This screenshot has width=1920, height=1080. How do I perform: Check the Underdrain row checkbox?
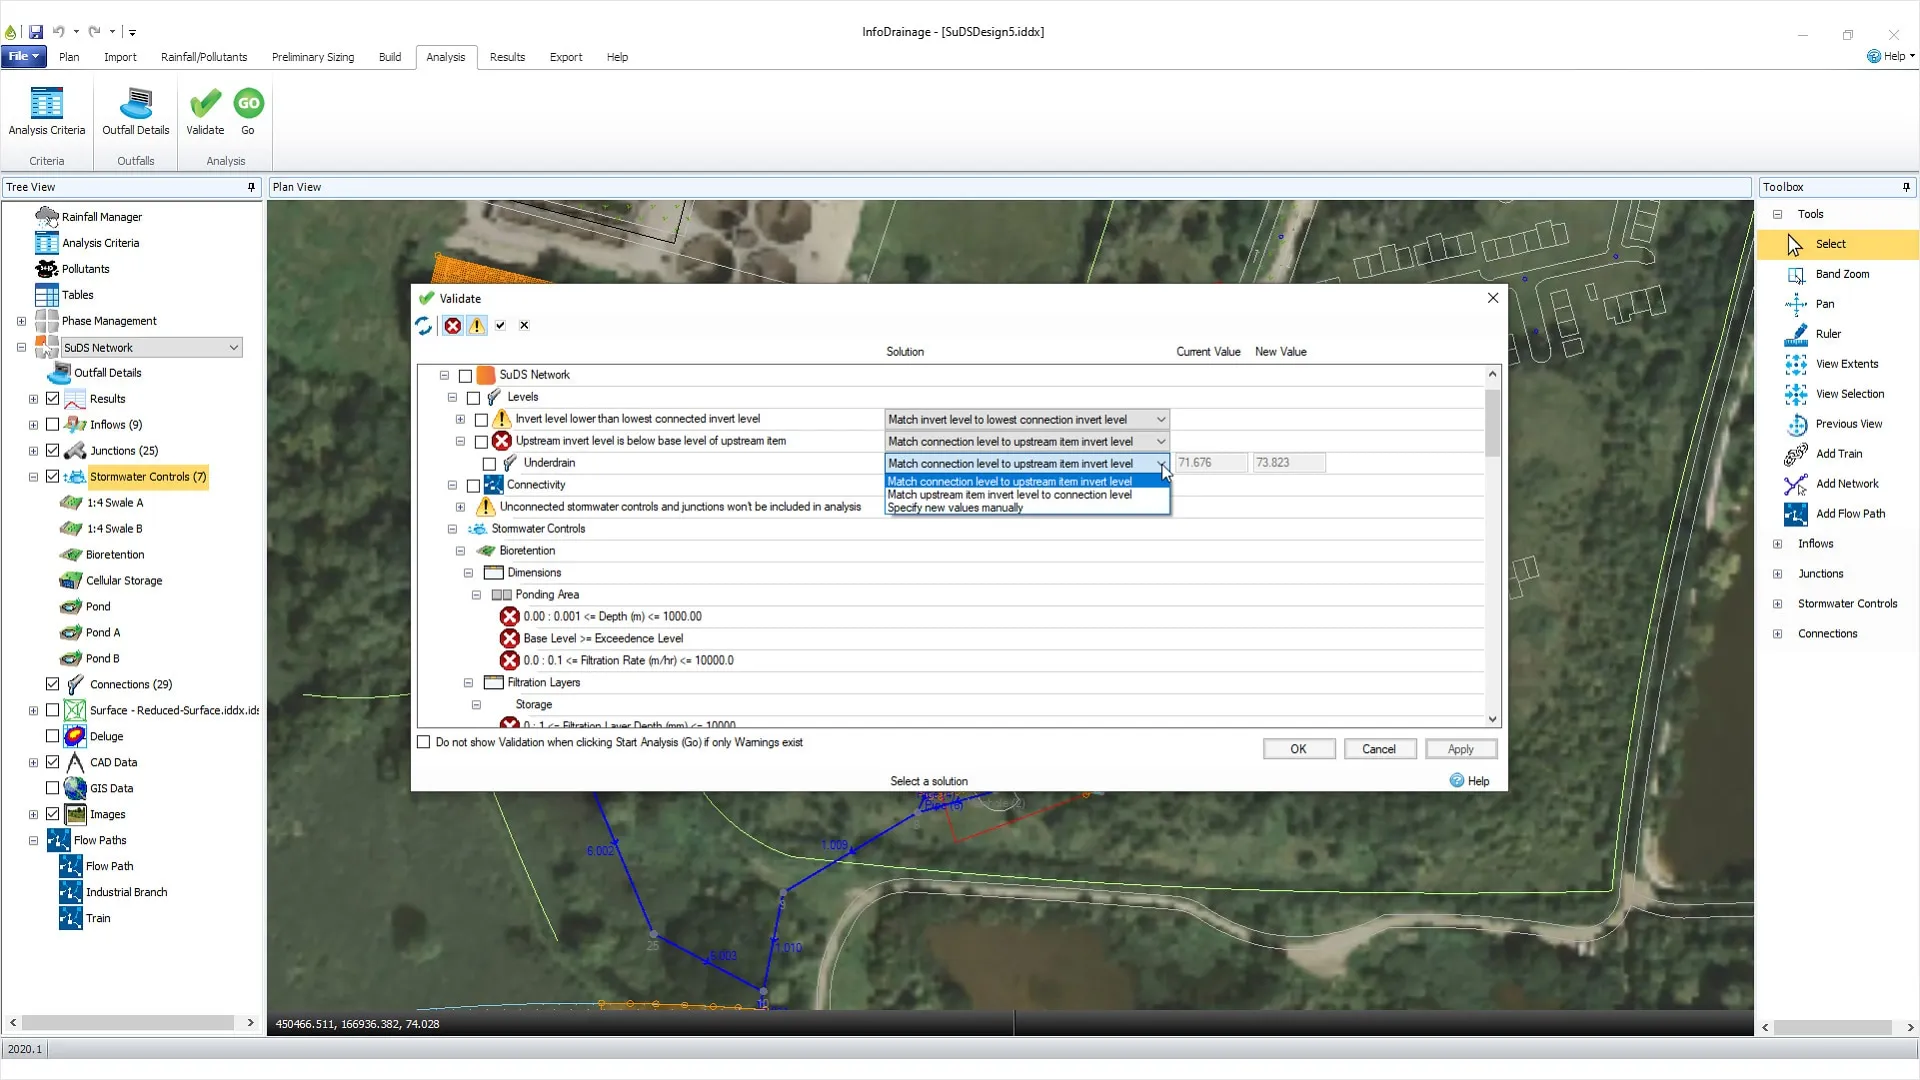[x=489, y=464]
